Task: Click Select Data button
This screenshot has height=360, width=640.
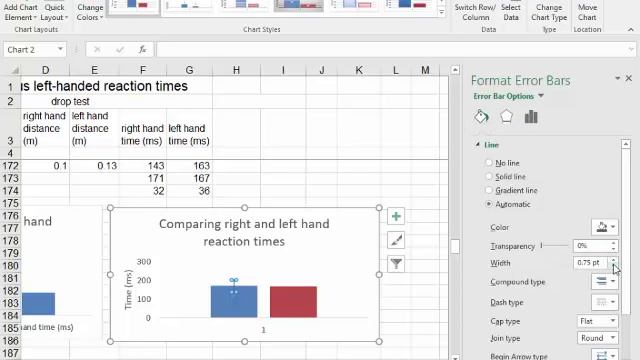Action: [x=511, y=12]
